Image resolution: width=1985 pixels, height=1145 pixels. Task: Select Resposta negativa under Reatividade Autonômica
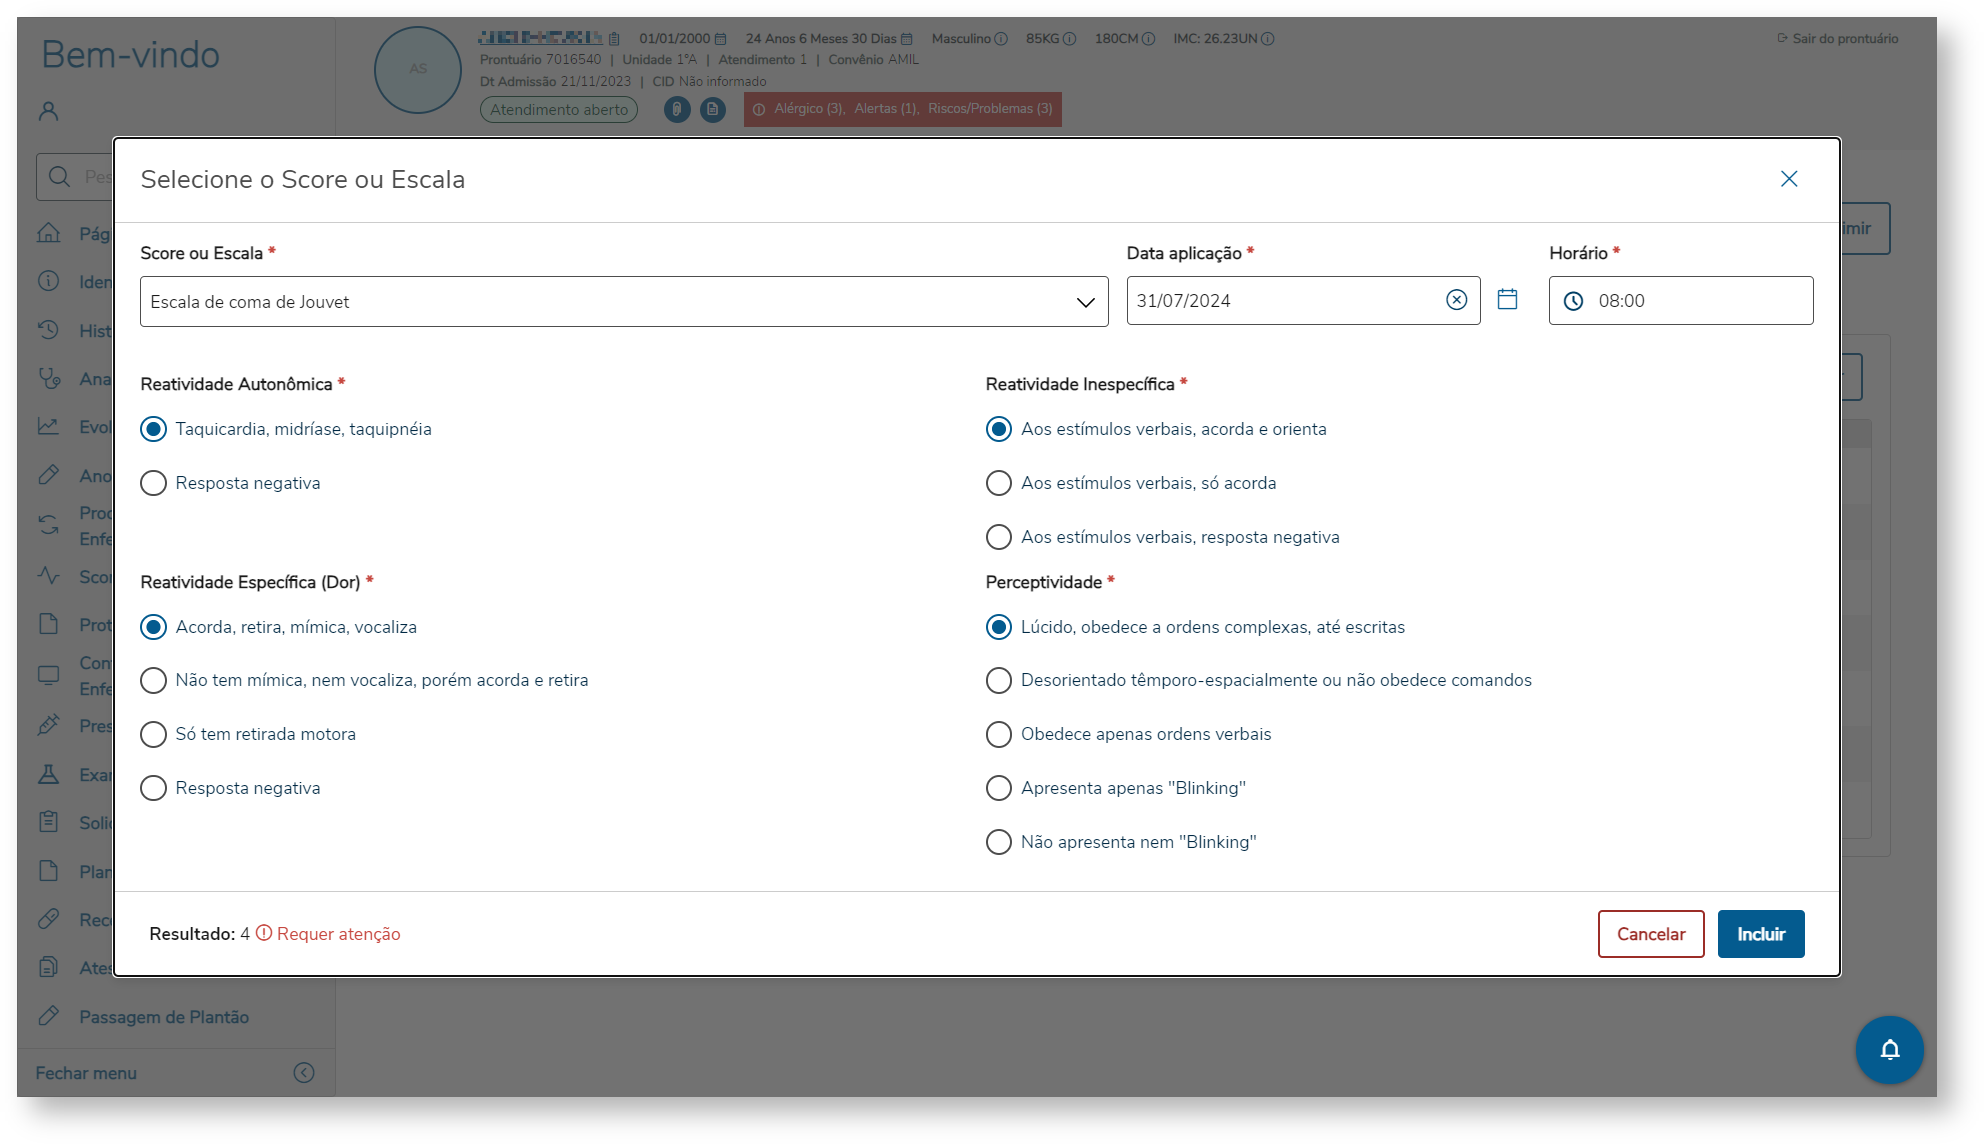point(153,483)
